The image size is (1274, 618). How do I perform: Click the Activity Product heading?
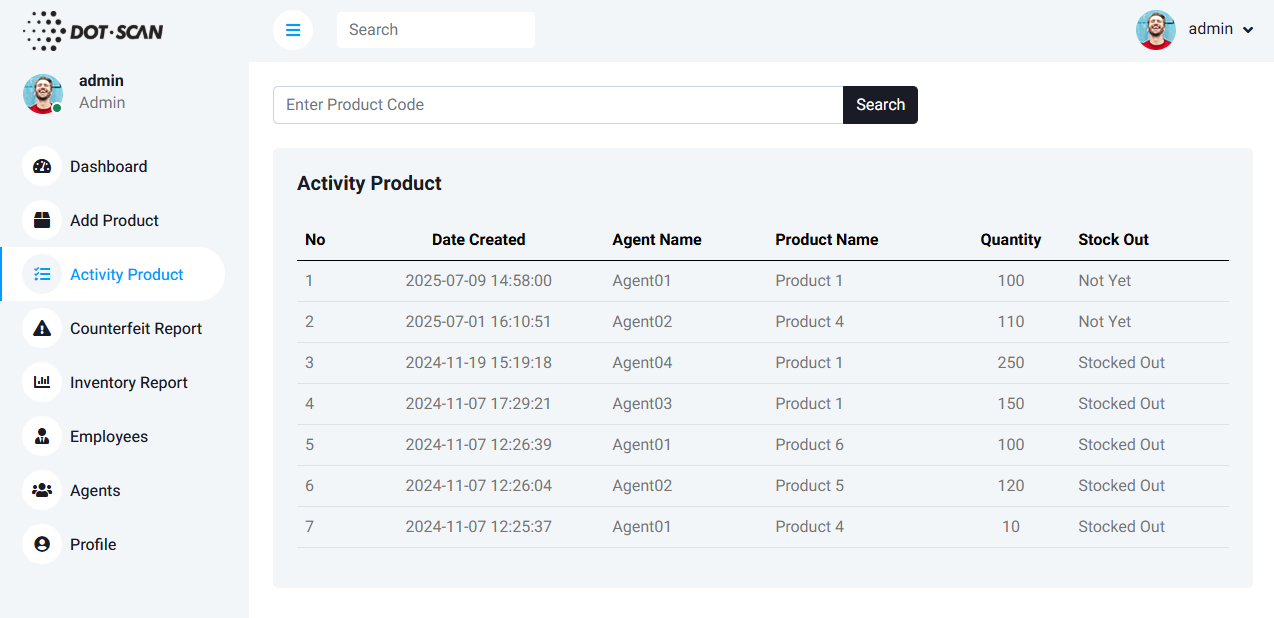[369, 183]
